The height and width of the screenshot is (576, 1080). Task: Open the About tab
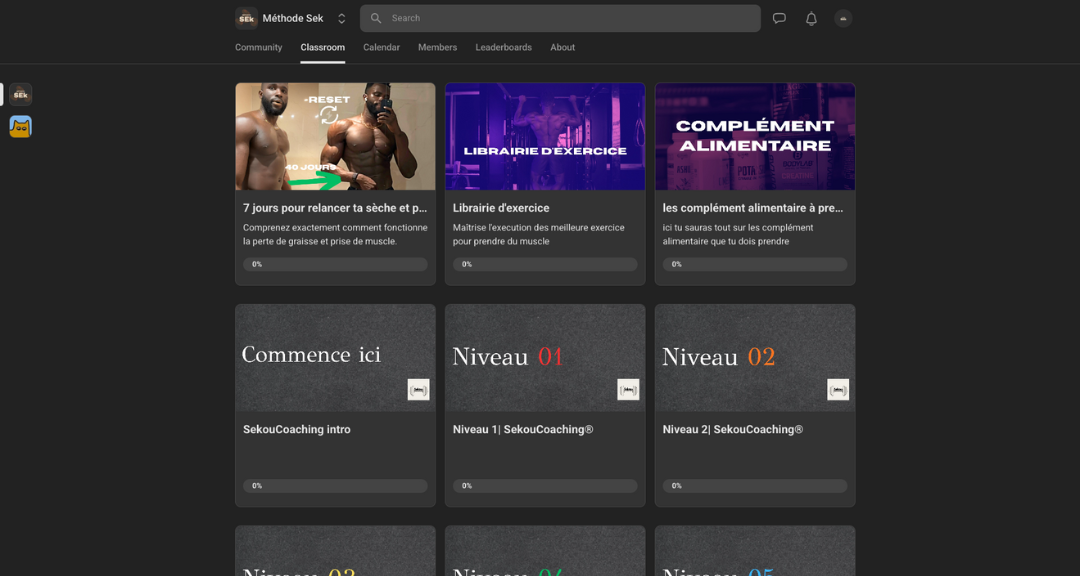tap(562, 47)
